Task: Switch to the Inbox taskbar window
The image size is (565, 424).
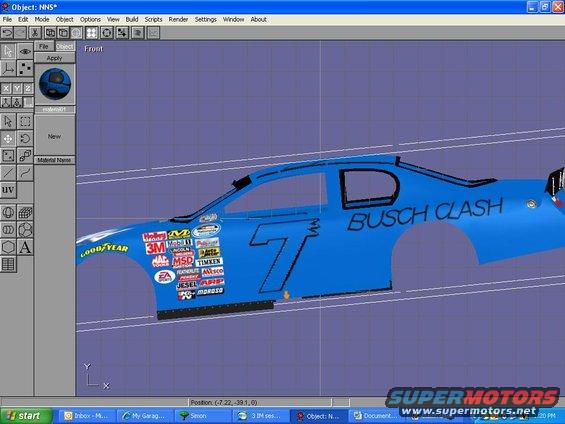Action: coord(87,416)
